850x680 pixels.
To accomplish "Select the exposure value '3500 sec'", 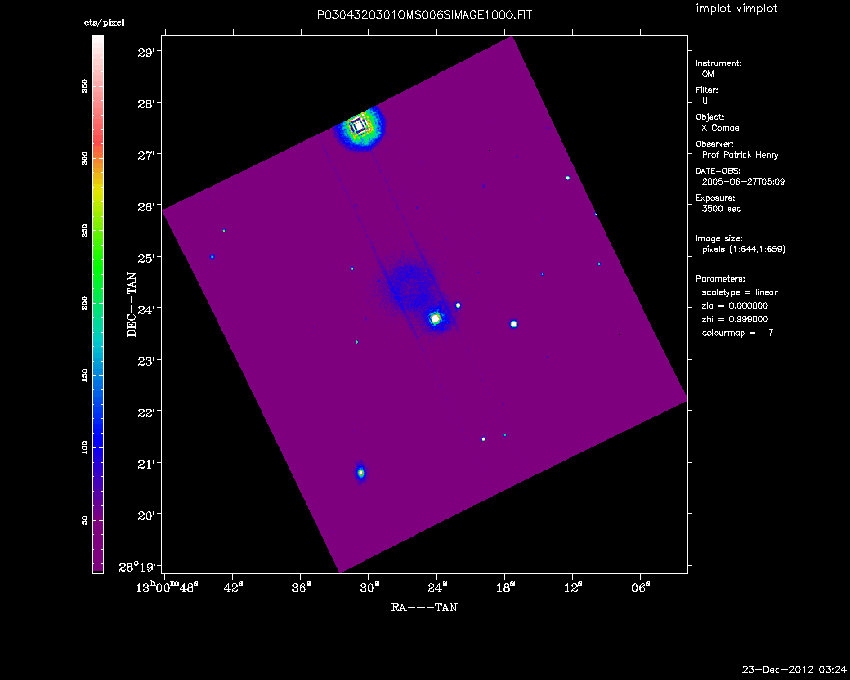I will click(721, 209).
